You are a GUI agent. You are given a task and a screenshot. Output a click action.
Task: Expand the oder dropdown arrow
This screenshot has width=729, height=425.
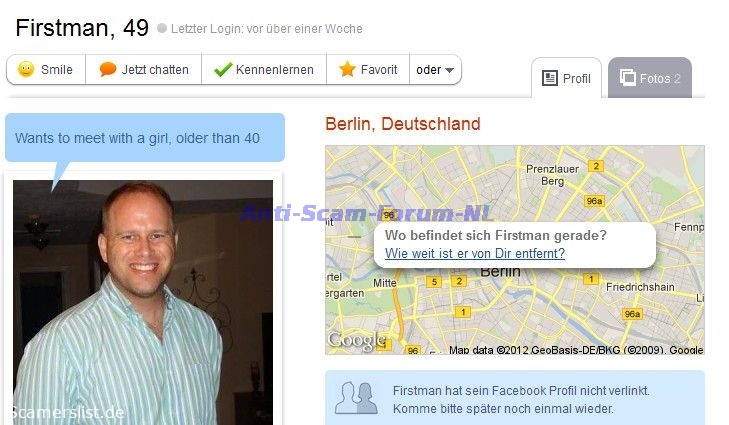[449, 70]
